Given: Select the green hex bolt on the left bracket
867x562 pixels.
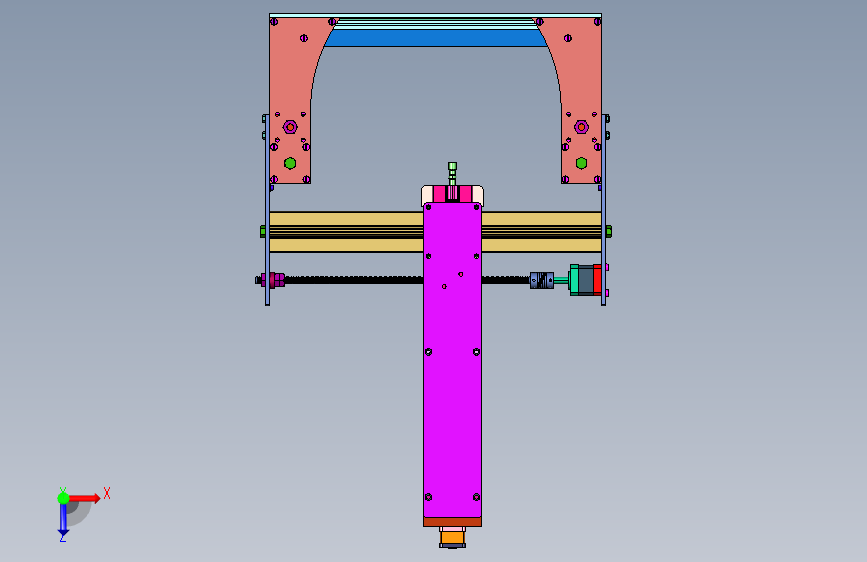Looking at the screenshot, I should click(290, 163).
